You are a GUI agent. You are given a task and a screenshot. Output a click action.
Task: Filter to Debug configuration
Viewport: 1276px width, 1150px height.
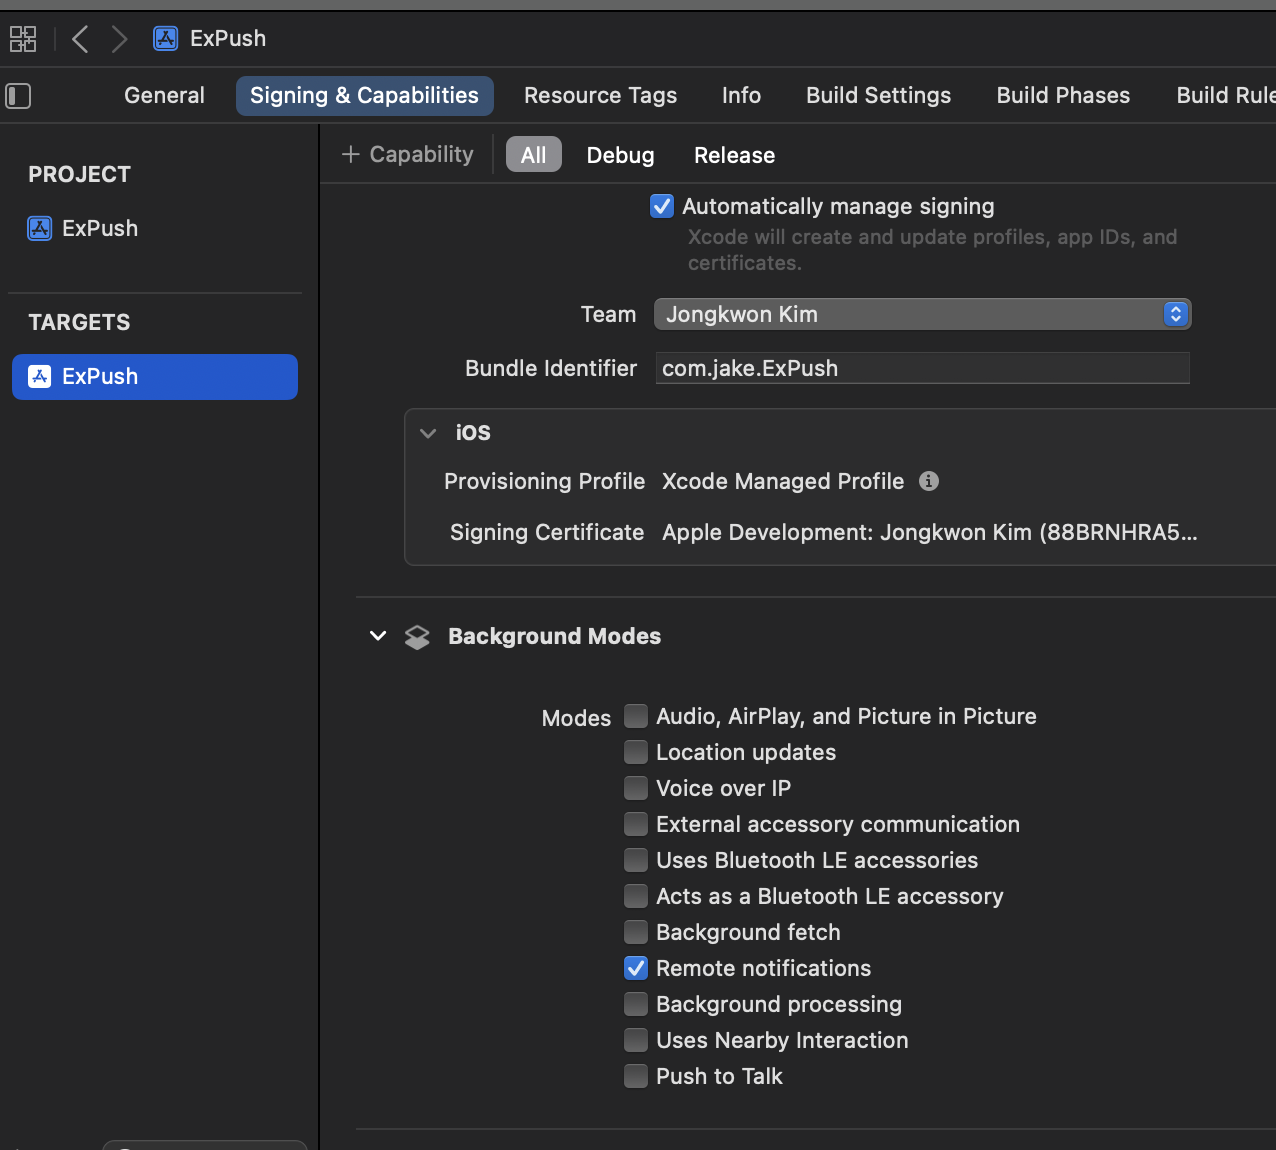click(x=620, y=155)
